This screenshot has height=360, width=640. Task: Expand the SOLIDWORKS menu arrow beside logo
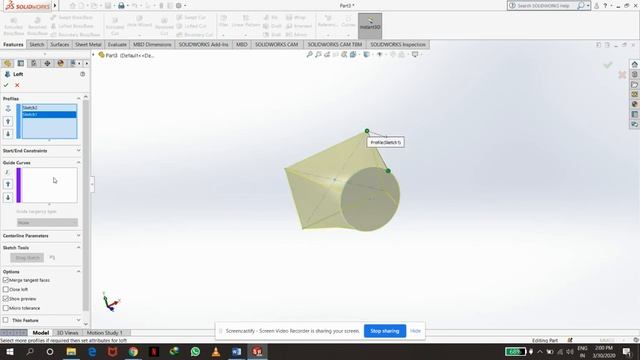point(55,6)
